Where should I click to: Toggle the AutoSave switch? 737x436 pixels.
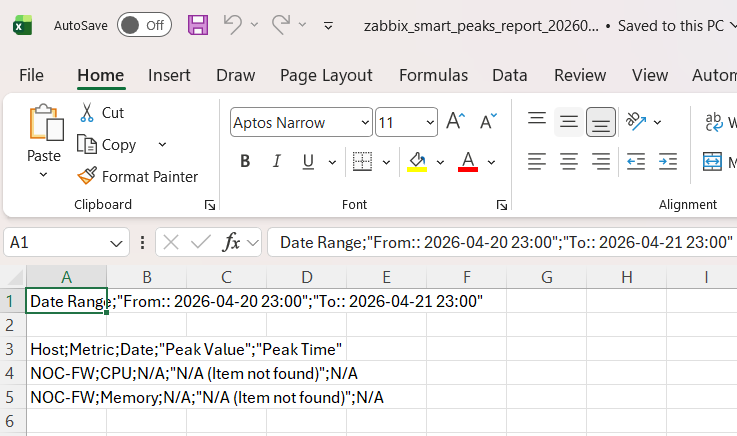coord(144,25)
